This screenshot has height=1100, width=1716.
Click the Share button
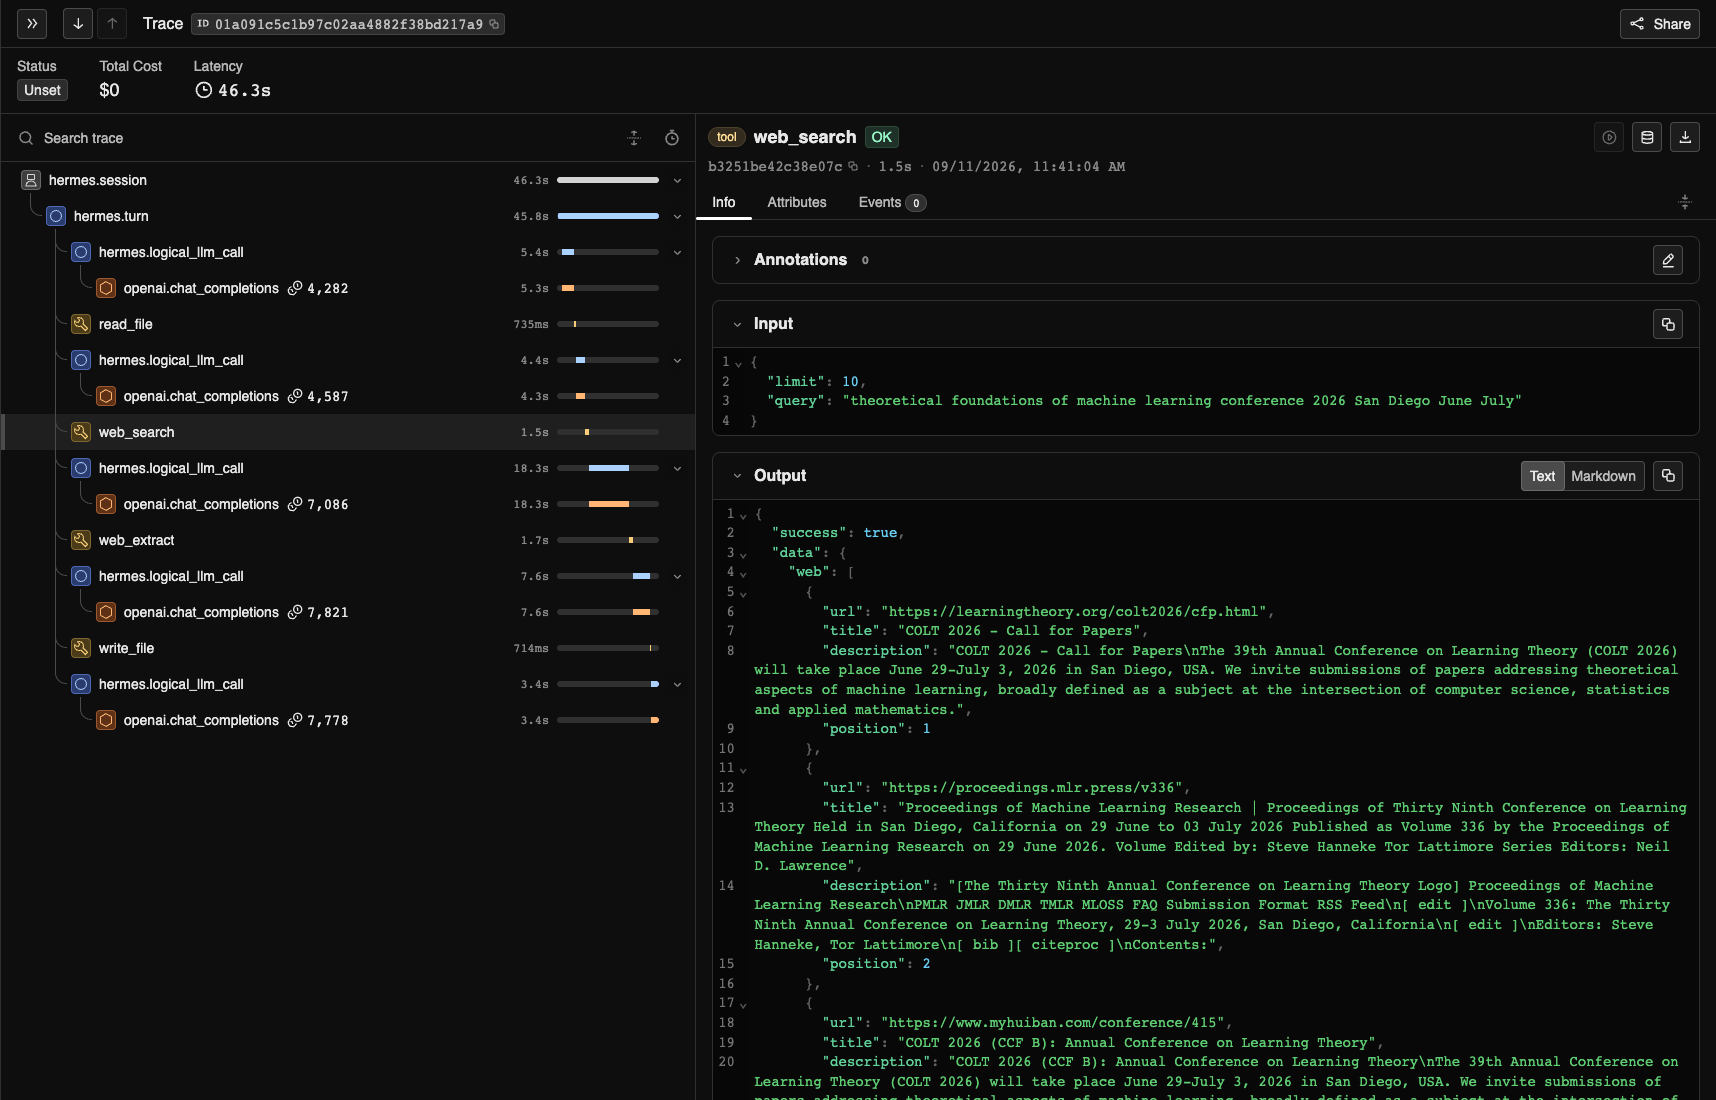(x=1660, y=24)
